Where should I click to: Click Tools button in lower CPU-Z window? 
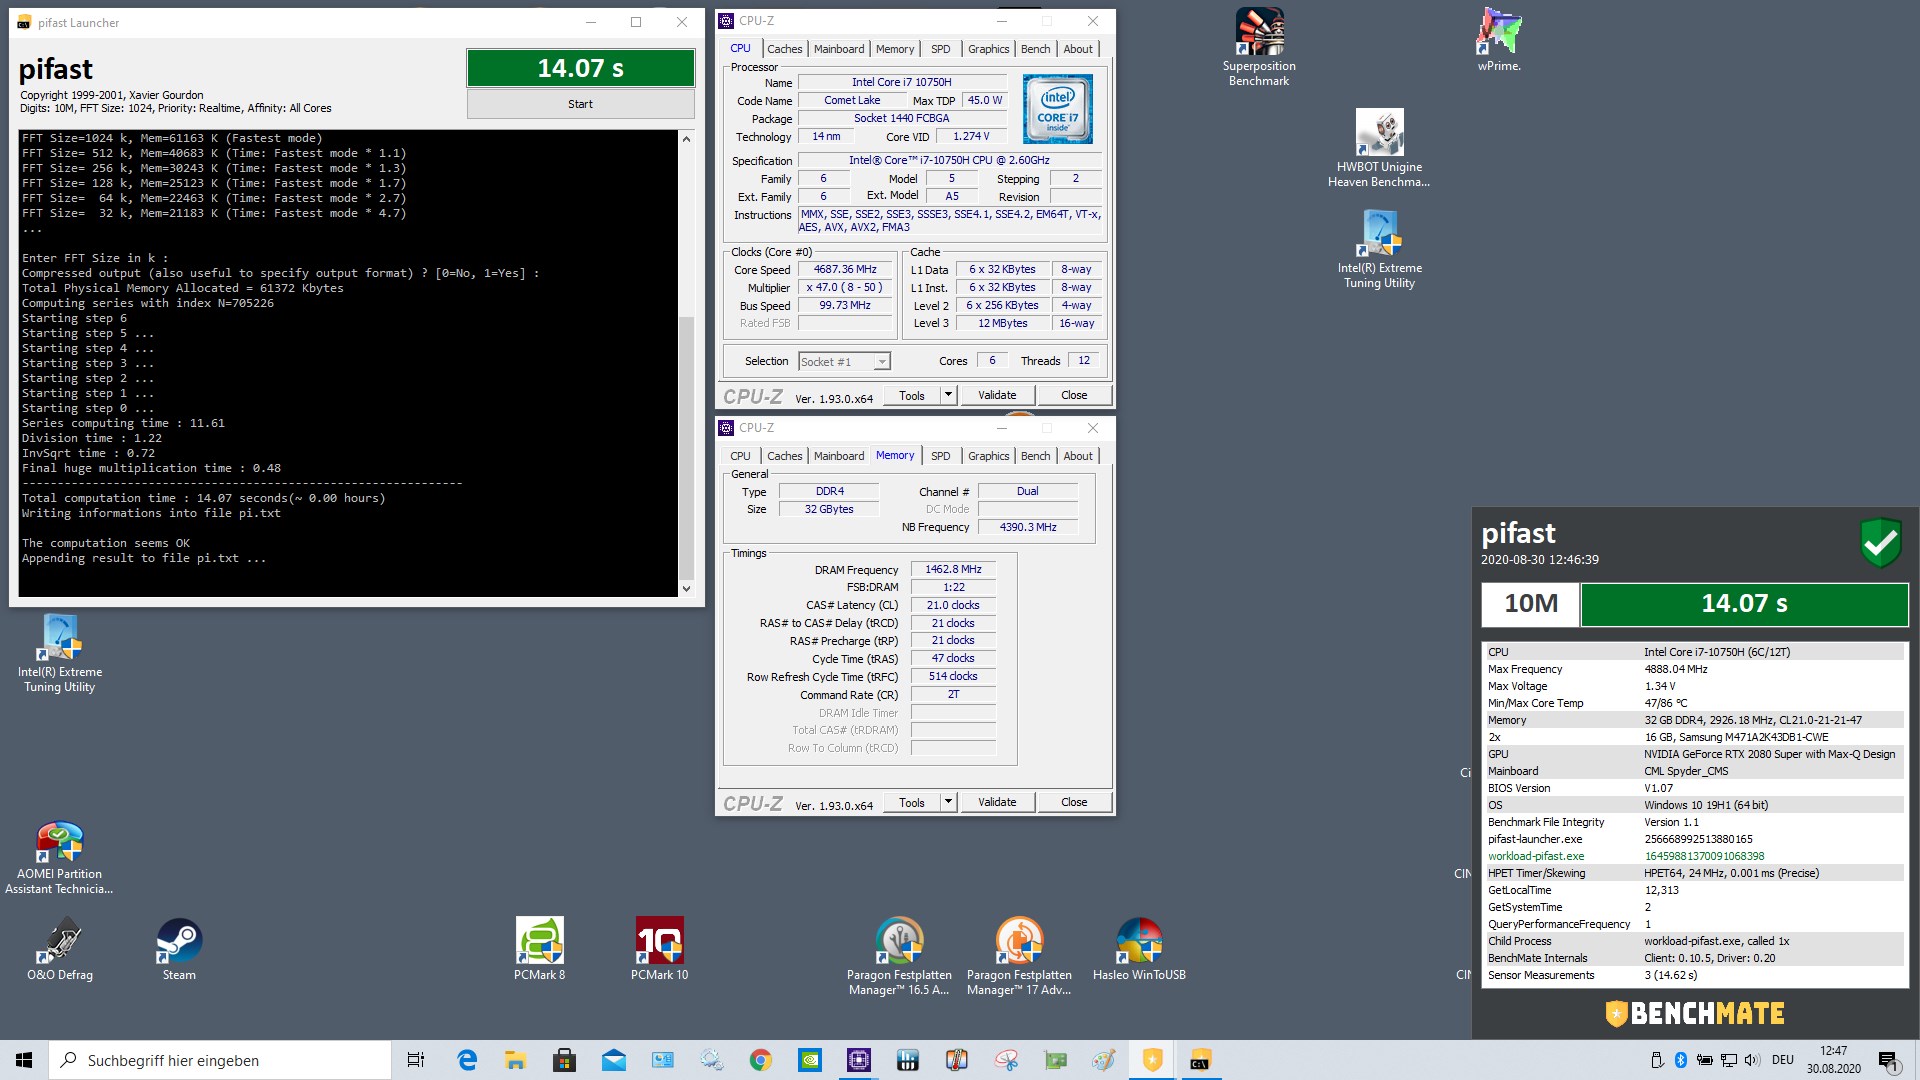pyautogui.click(x=912, y=802)
